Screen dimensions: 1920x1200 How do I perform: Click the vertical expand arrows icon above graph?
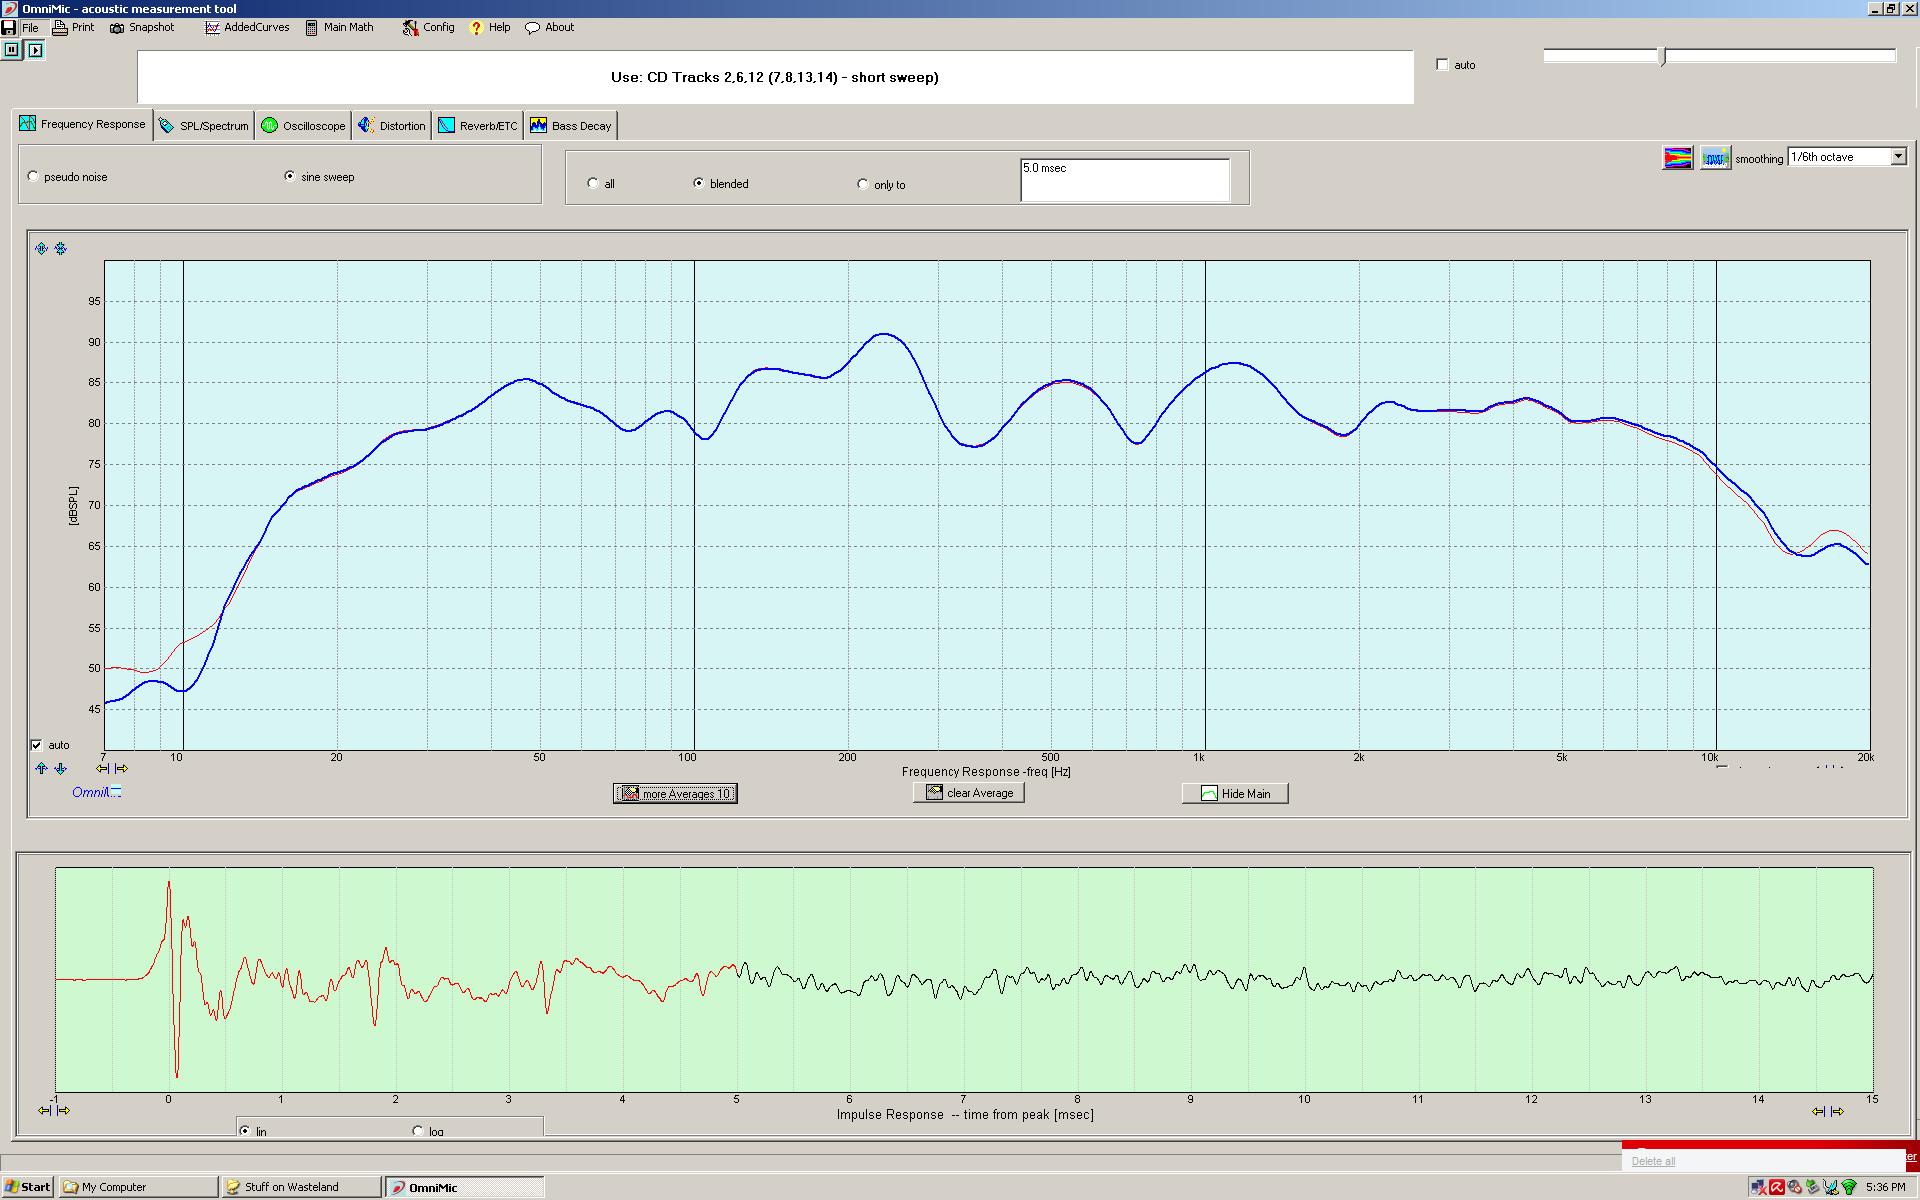41,248
